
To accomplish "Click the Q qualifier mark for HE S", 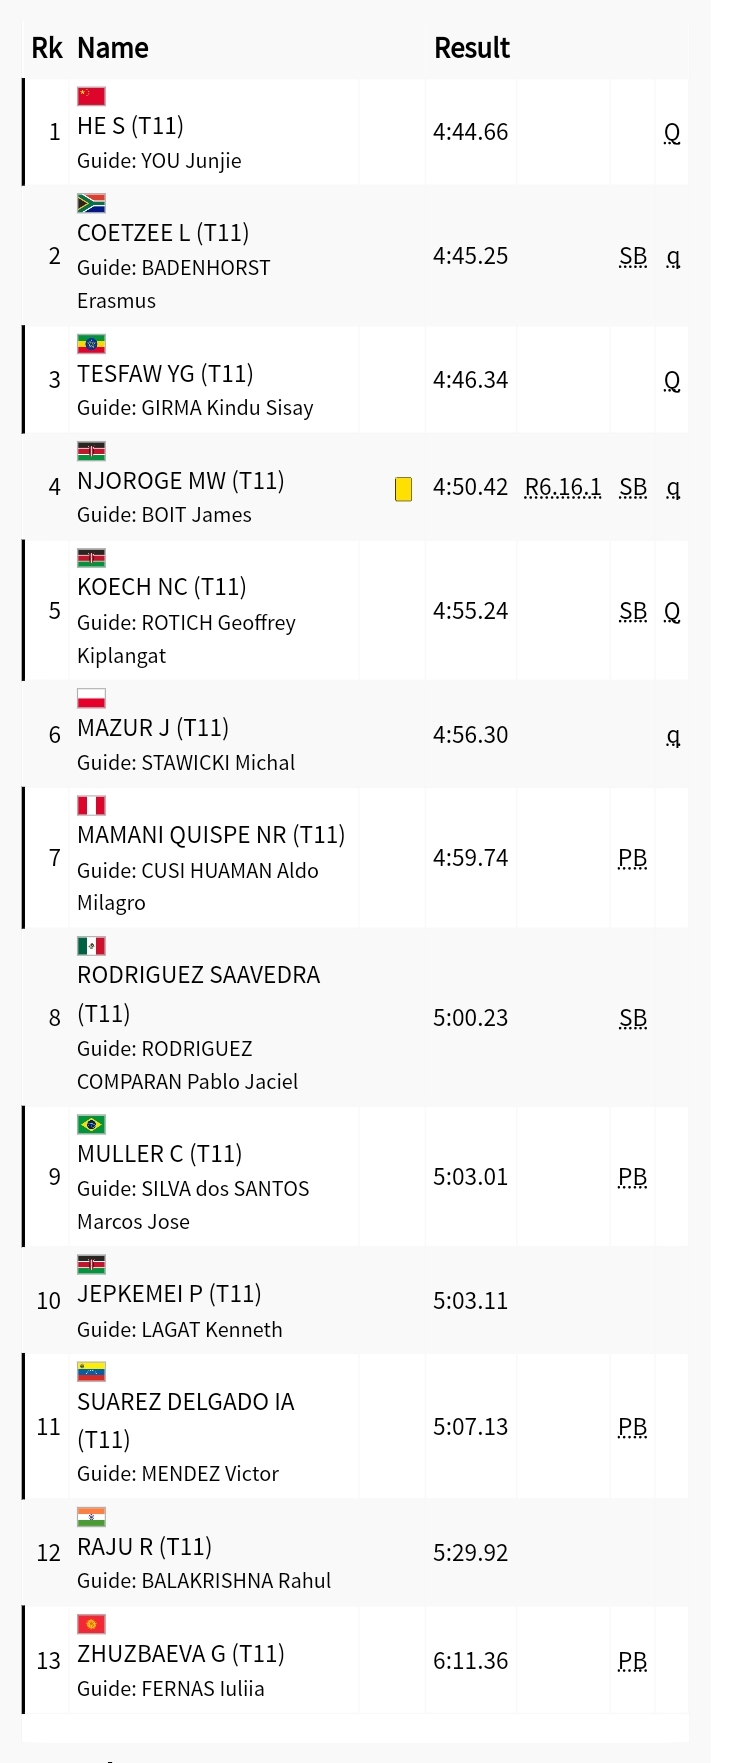I will coord(672,132).
